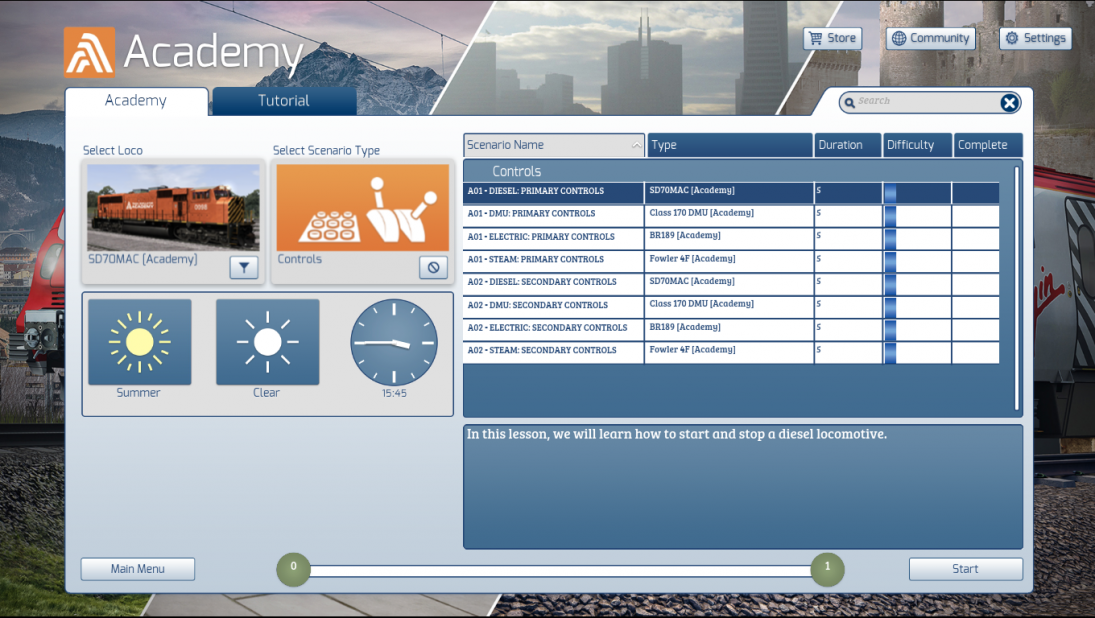The image size is (1095, 618).
Task: Select the Controls scenario type image
Action: click(362, 208)
